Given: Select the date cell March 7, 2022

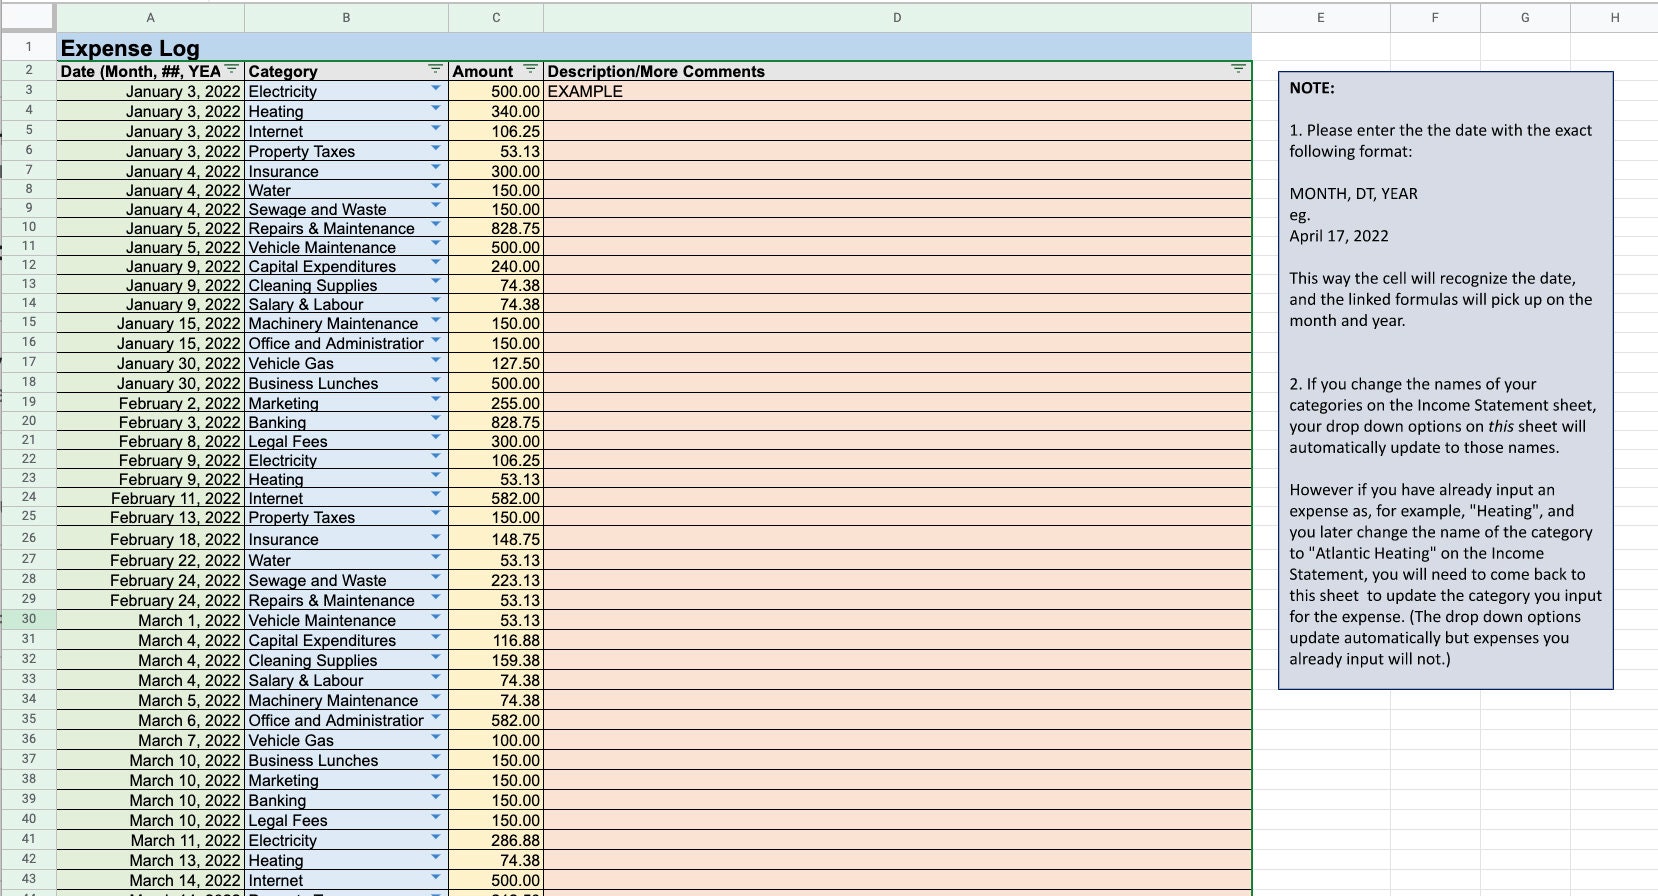Looking at the screenshot, I should [150, 740].
